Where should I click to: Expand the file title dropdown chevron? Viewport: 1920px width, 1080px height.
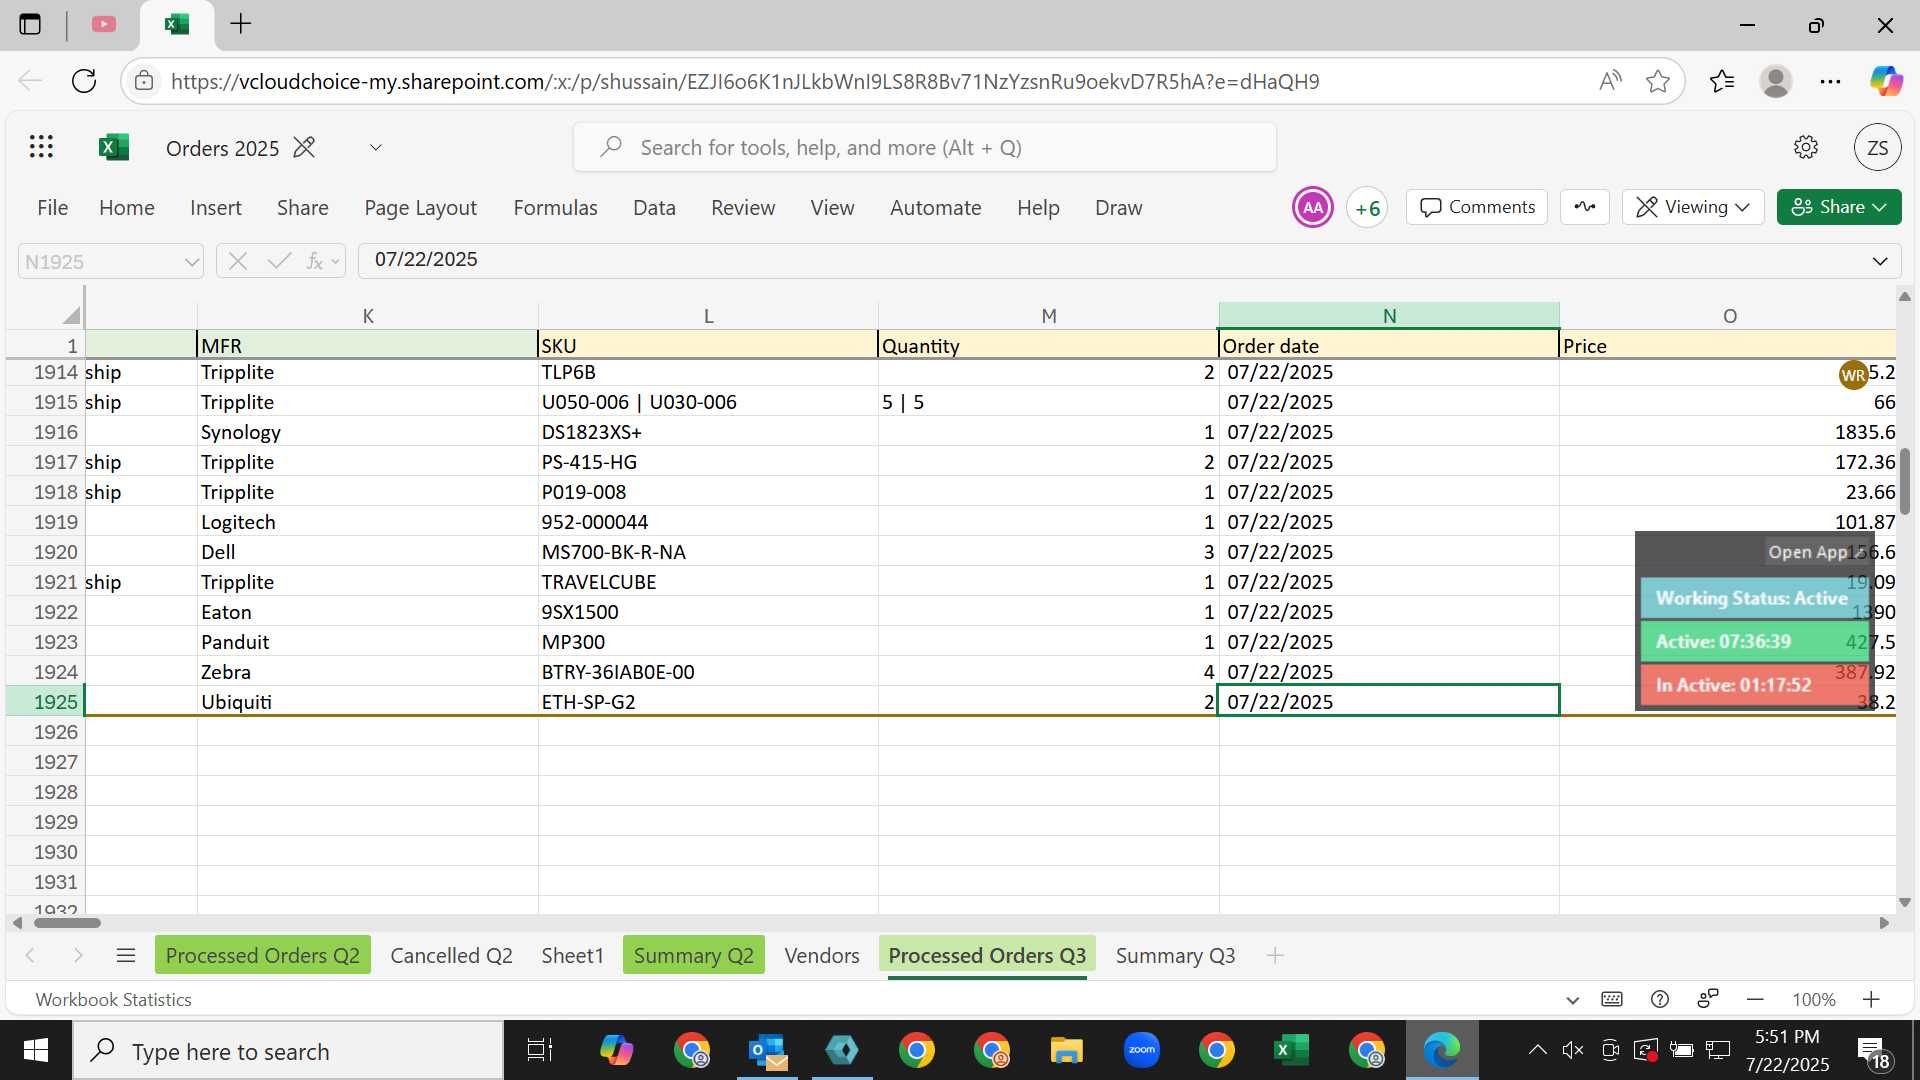click(375, 147)
